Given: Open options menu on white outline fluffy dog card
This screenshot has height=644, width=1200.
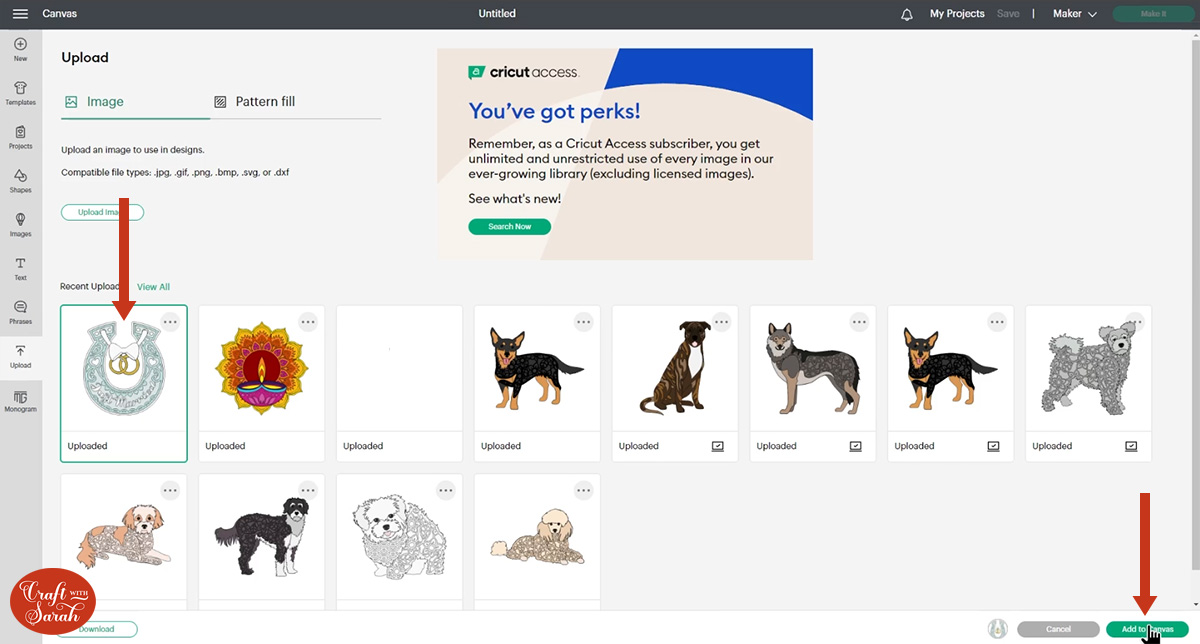Looking at the screenshot, I should [446, 490].
